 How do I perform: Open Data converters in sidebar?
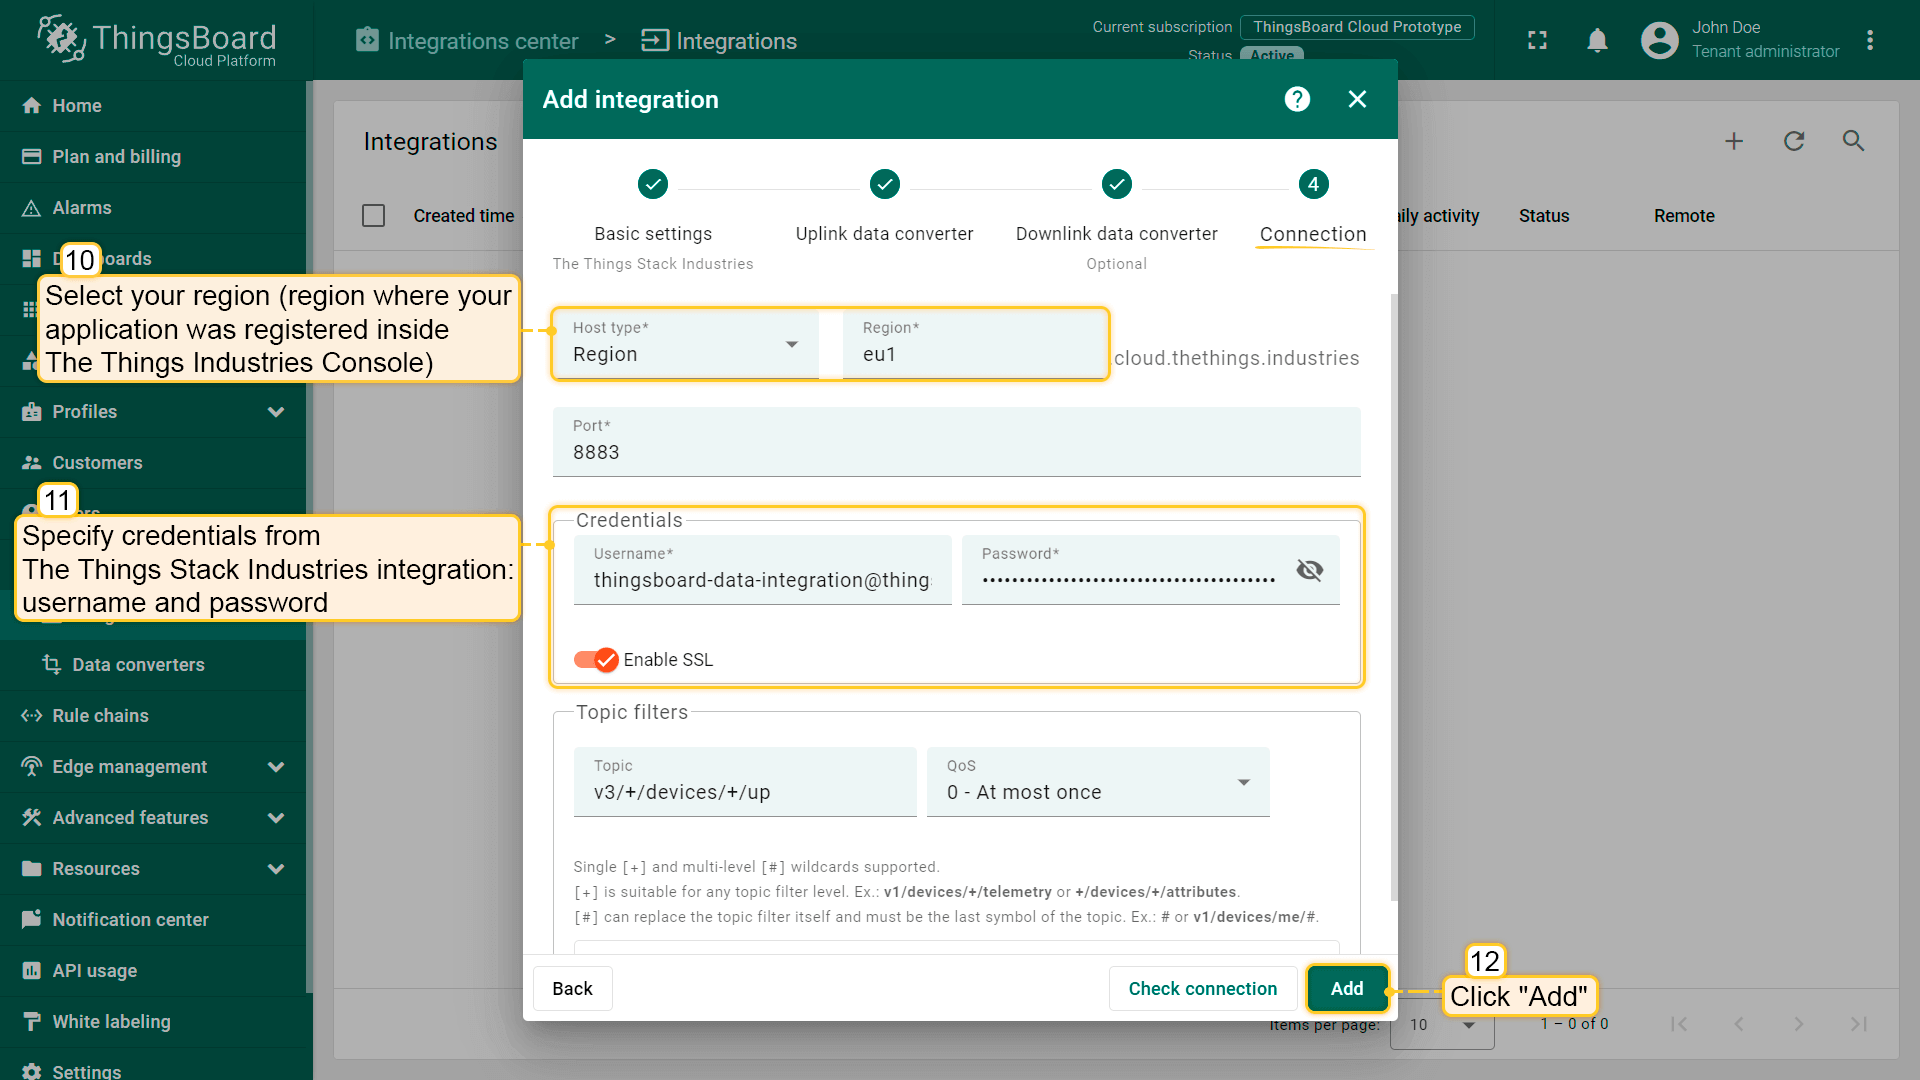tap(138, 665)
